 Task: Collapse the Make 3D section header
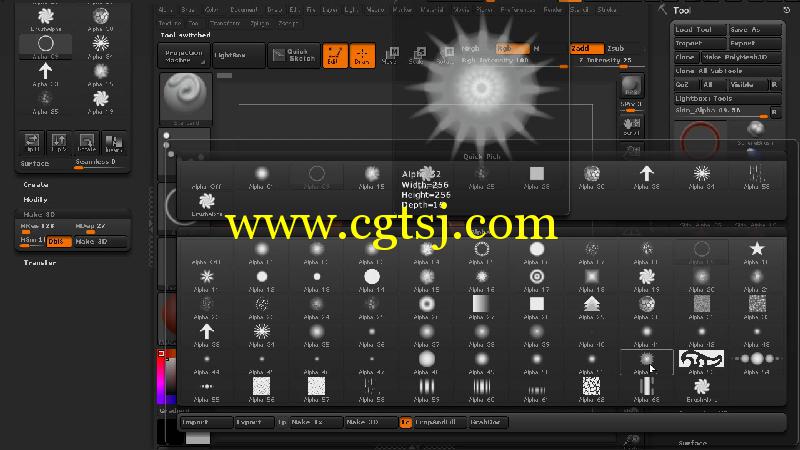pos(39,214)
